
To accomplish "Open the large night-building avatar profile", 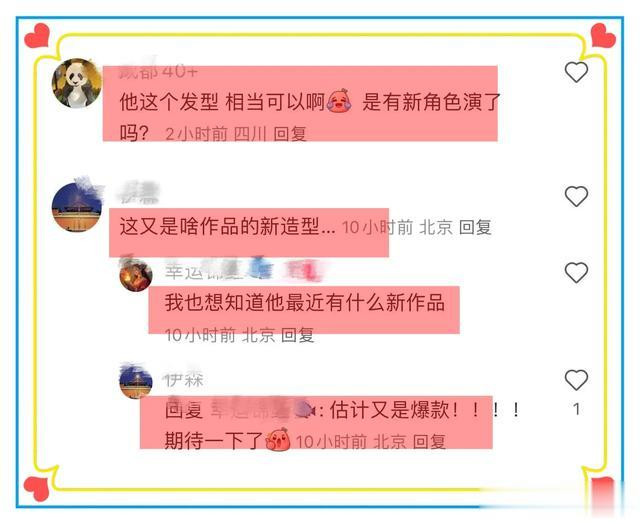I will (77, 207).
